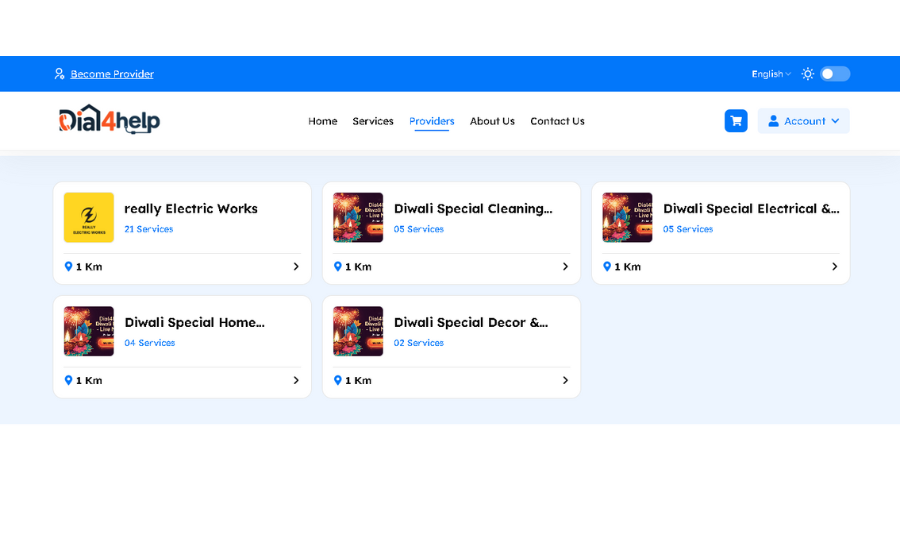900x560 pixels.
Task: Select the Providers navigation tab
Action: click(x=431, y=121)
